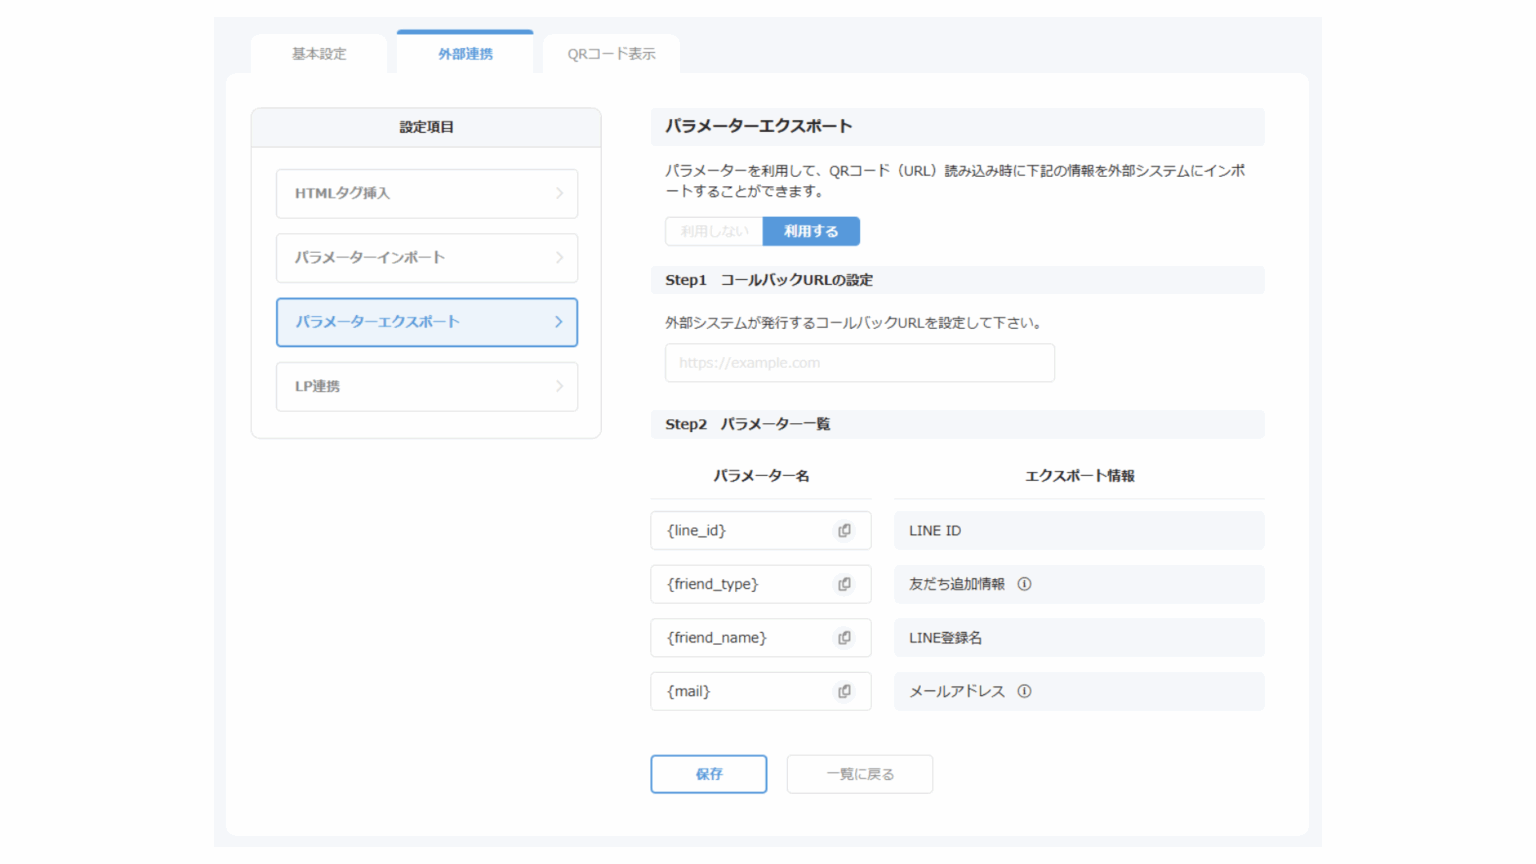Show info for メールアドレス
Viewport: 1536px width, 864px height.
coord(1024,691)
